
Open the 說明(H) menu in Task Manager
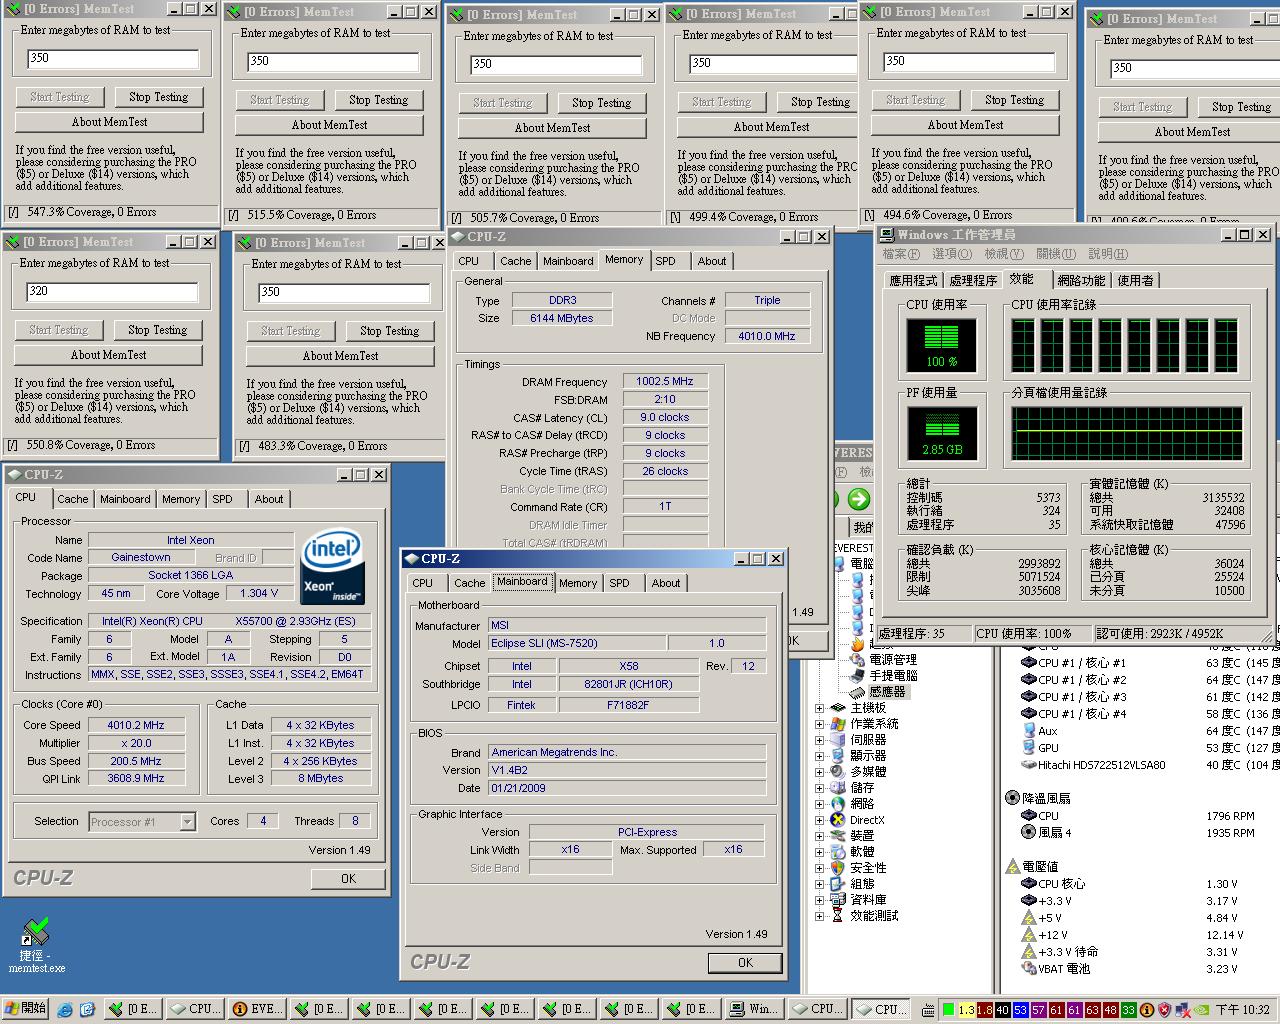[1108, 254]
